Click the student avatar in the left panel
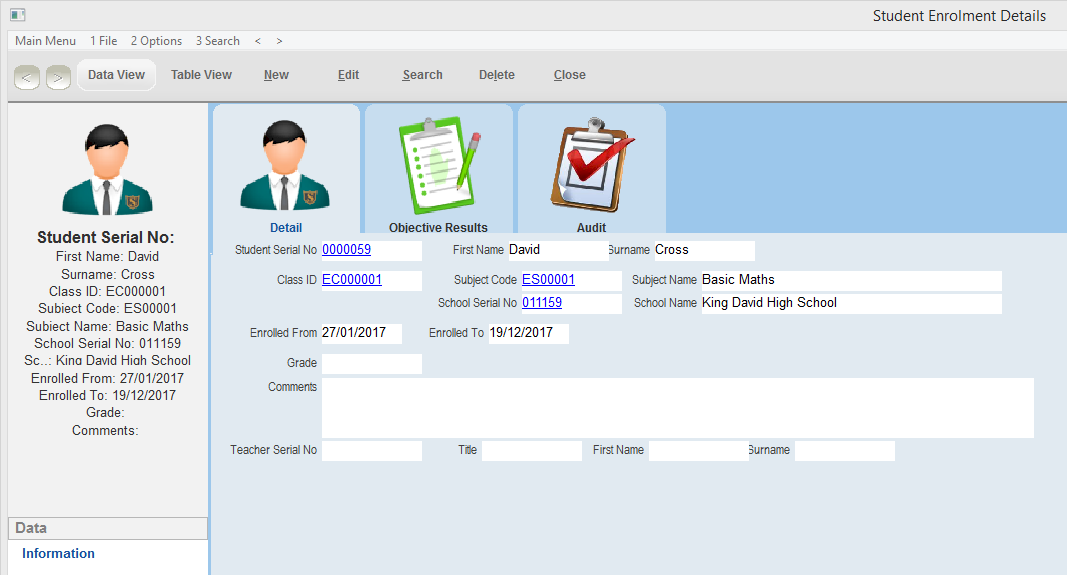 (x=106, y=170)
